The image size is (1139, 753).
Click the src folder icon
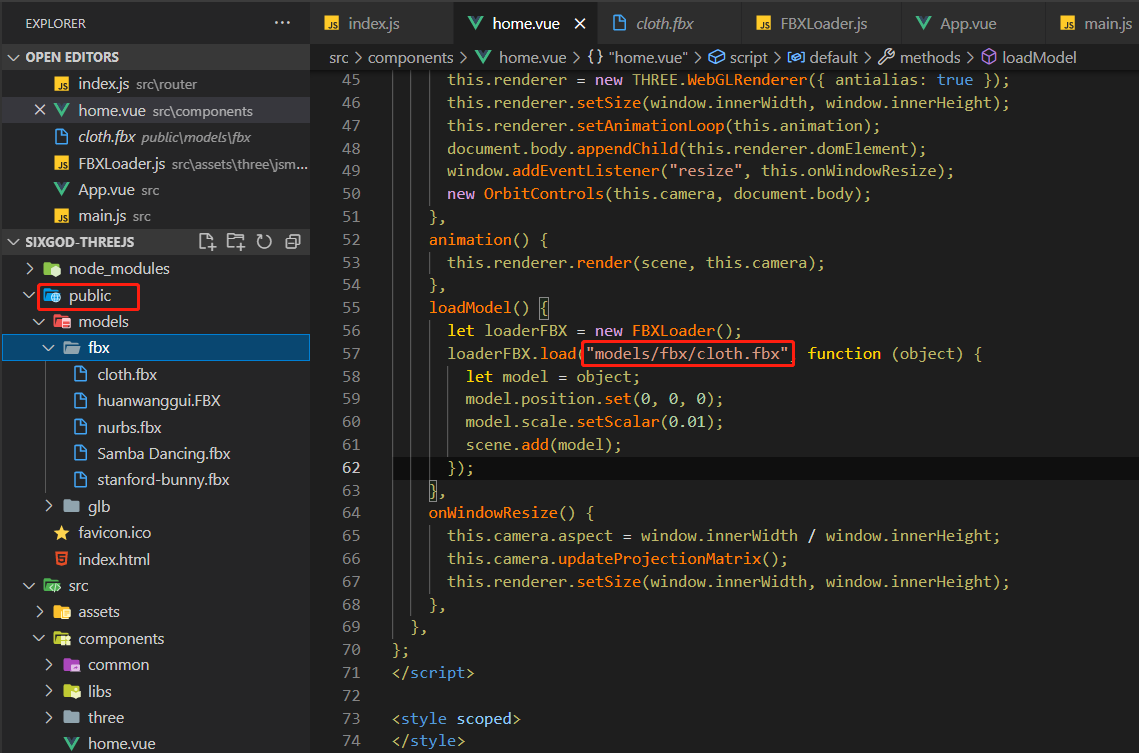point(52,585)
